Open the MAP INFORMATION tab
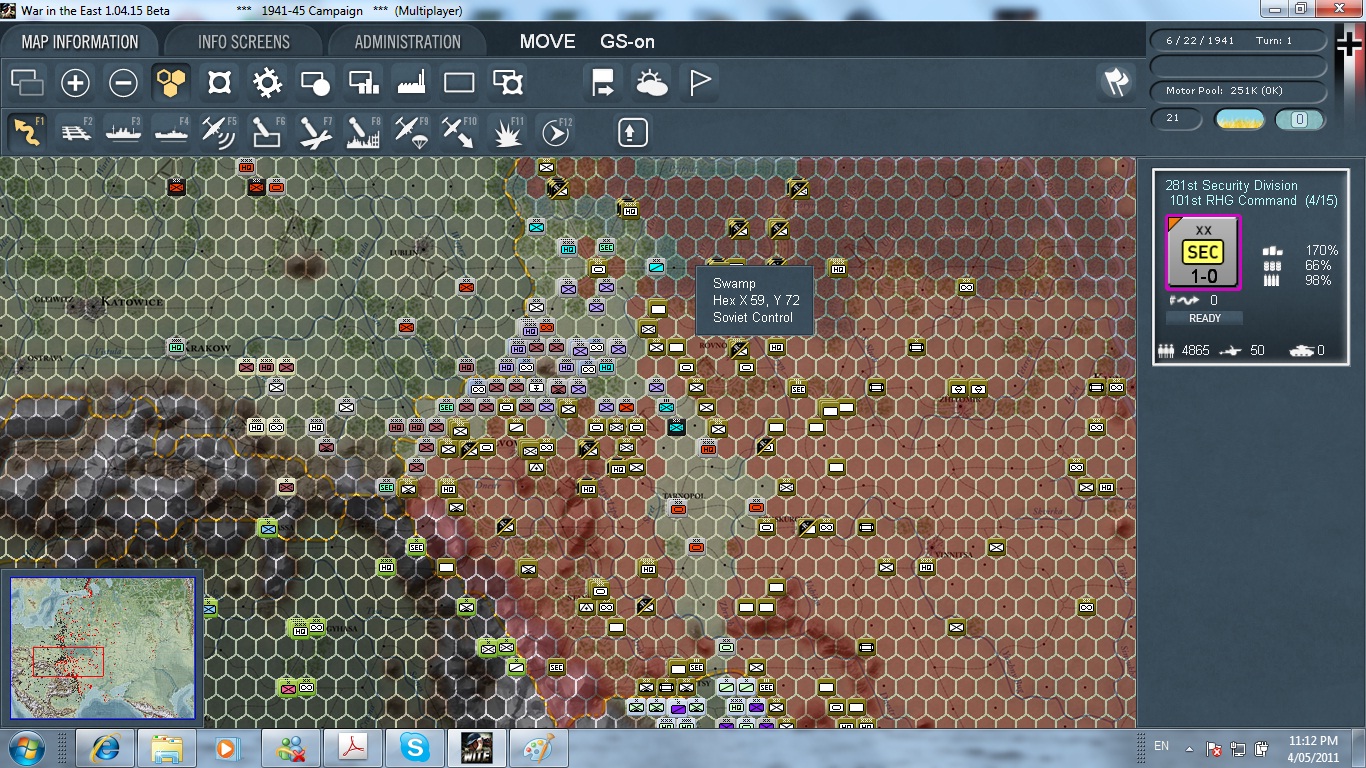 [80, 42]
